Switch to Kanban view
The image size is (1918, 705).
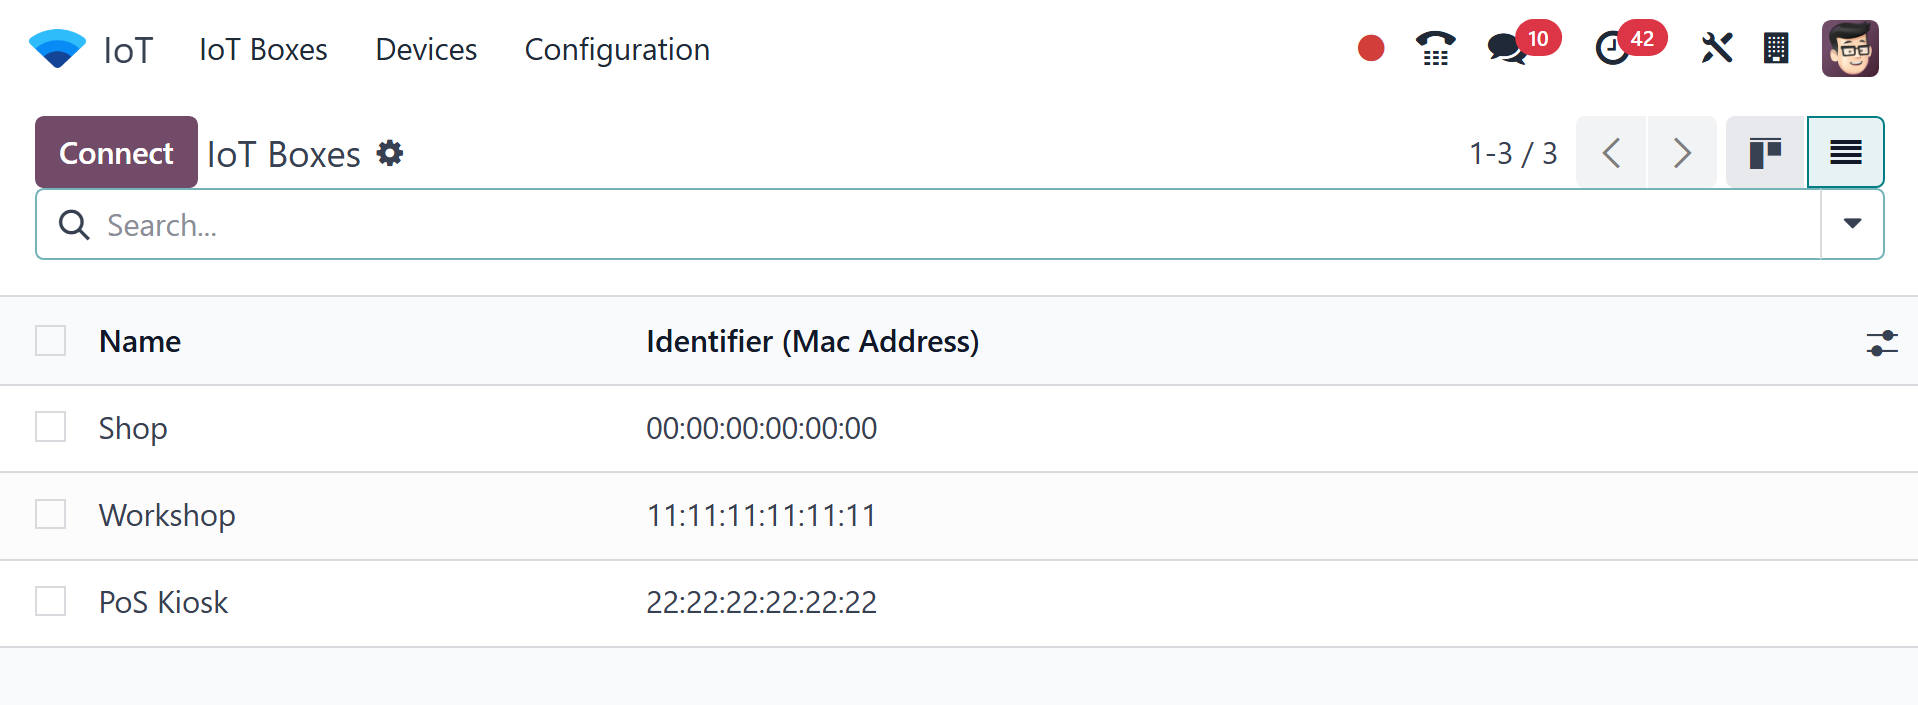point(1765,153)
